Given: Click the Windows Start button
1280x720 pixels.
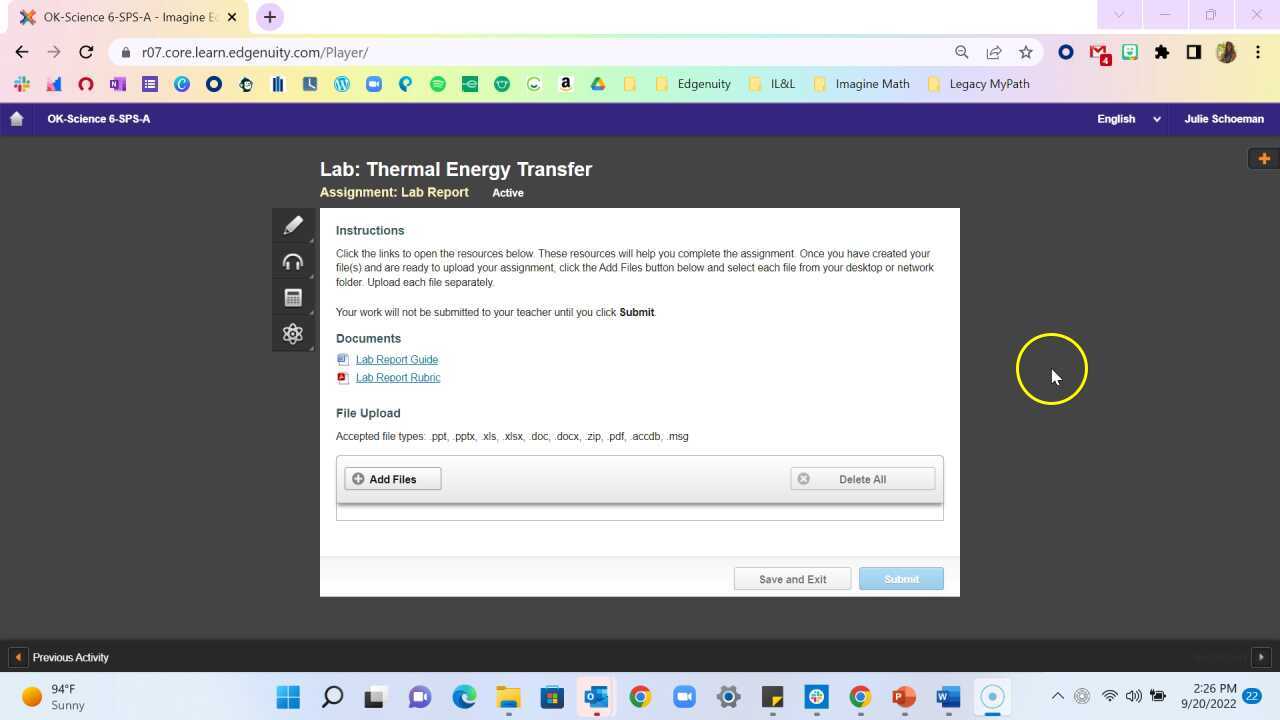Looking at the screenshot, I should click(288, 697).
